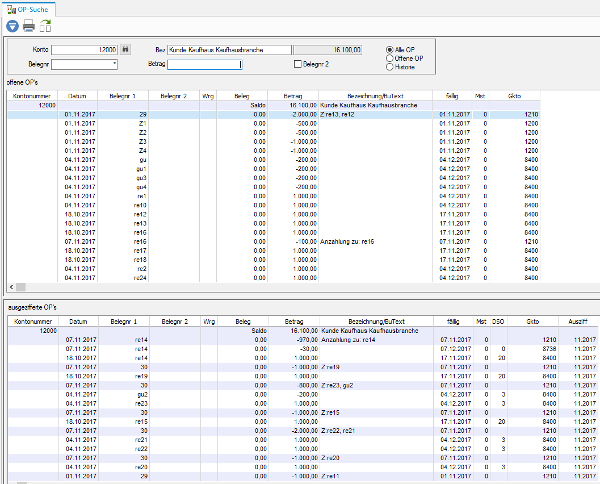Select open row with Belegnr gu3

pyautogui.click(x=274, y=178)
